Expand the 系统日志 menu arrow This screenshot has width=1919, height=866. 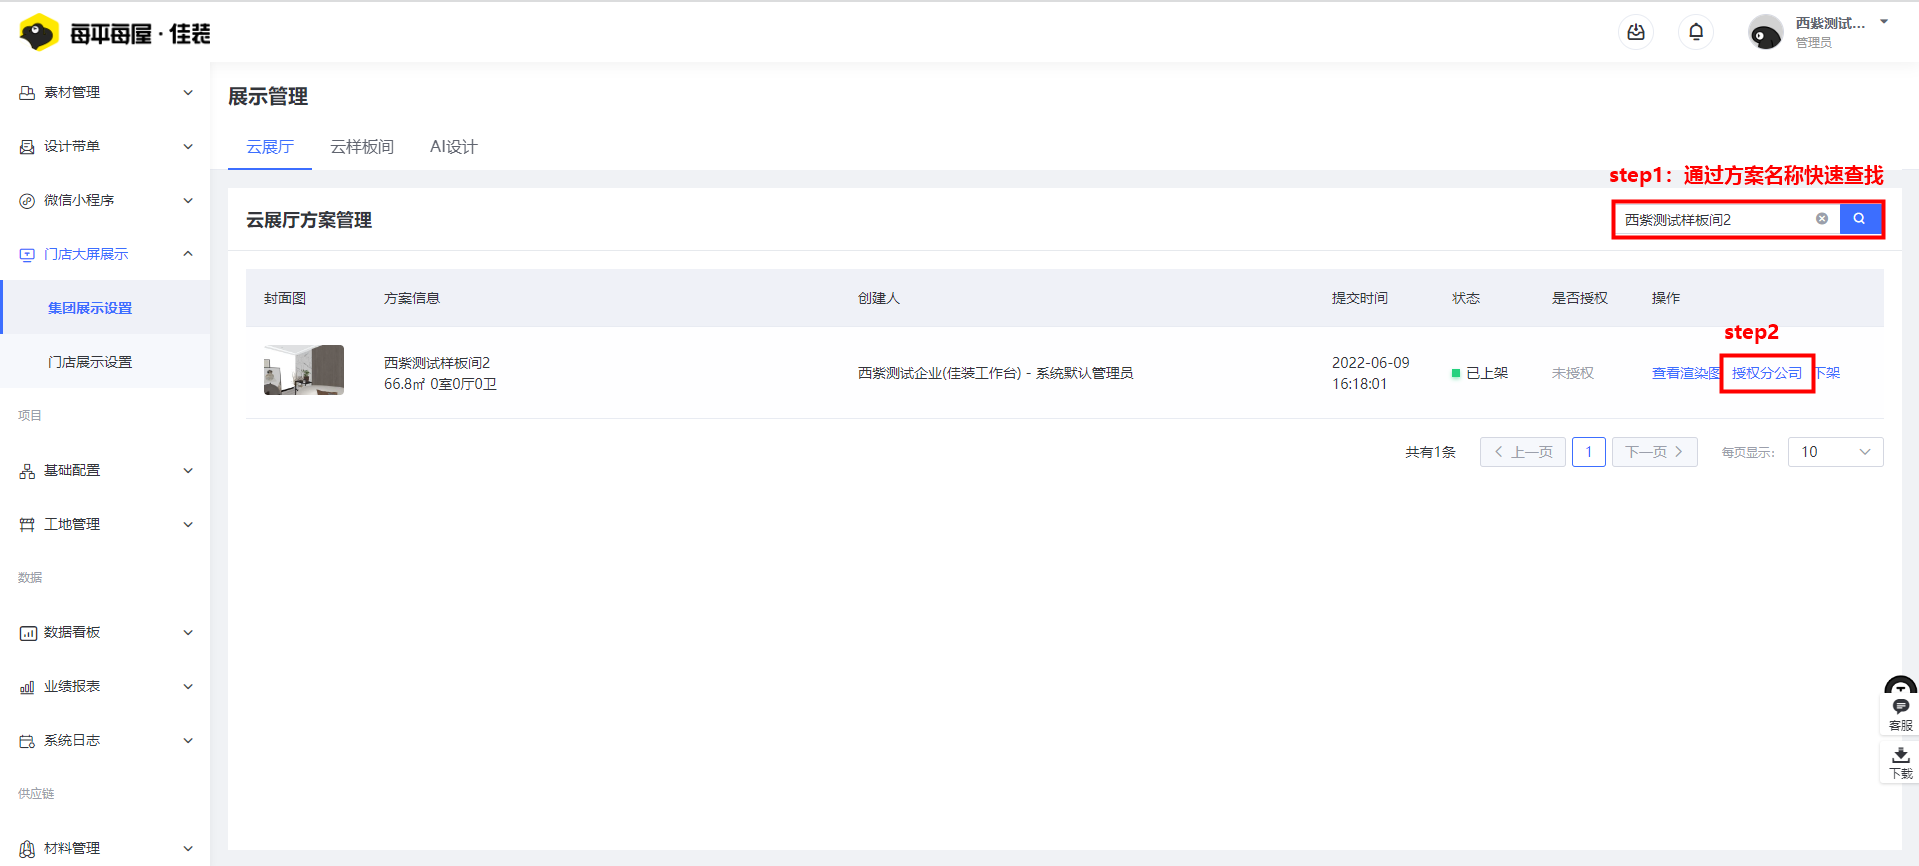click(188, 740)
